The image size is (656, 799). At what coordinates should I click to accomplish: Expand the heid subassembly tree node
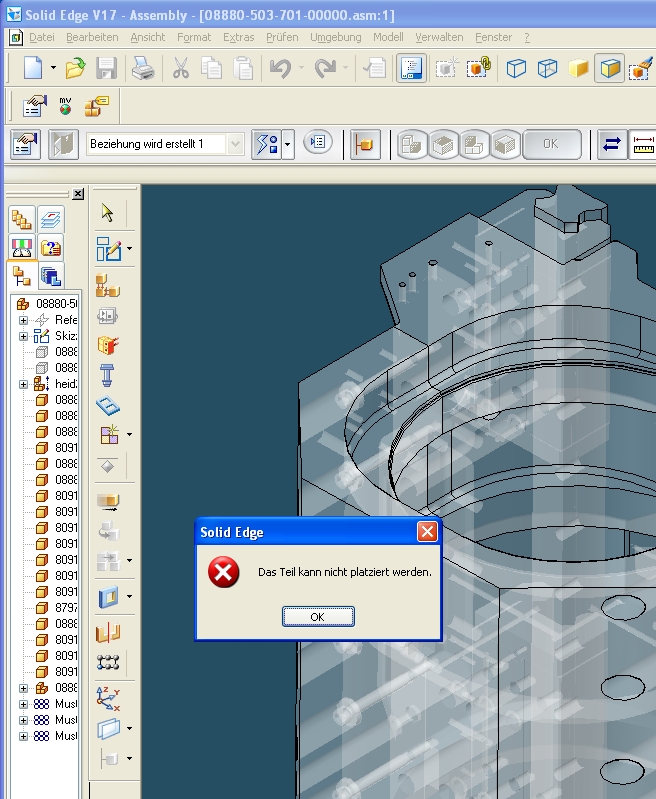pos(23,384)
